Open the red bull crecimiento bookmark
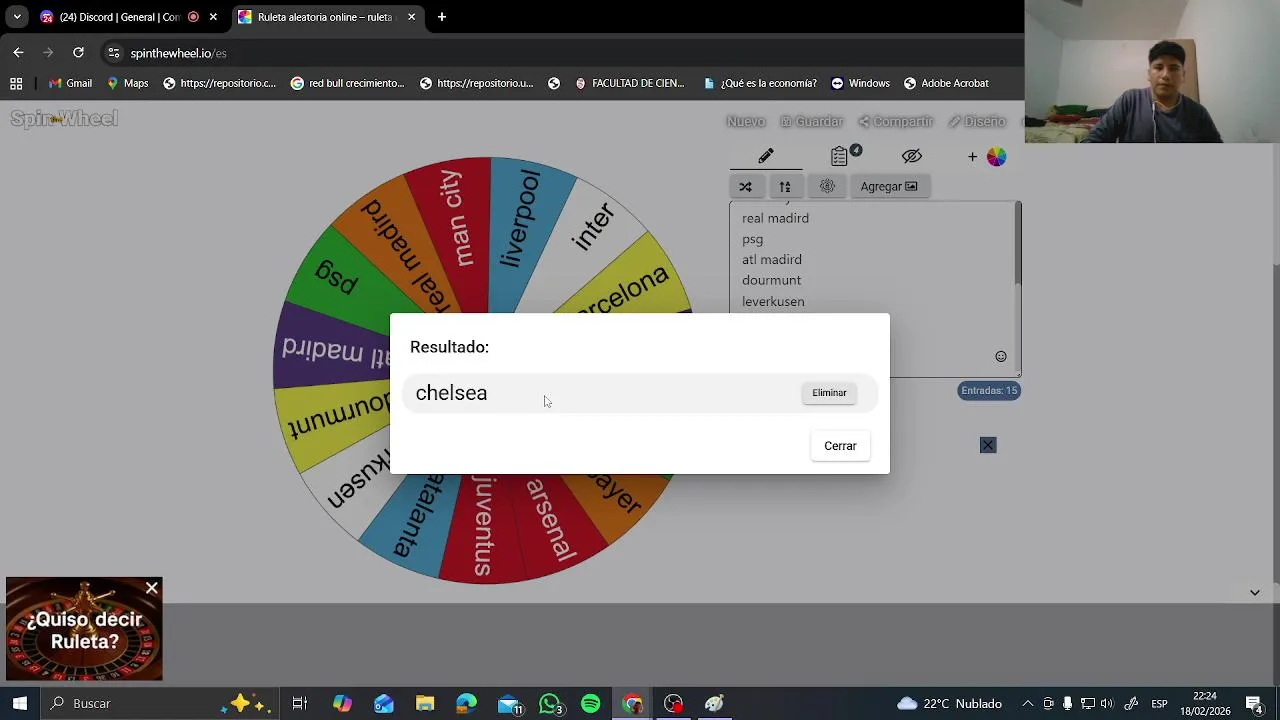The image size is (1280, 720). (x=347, y=83)
